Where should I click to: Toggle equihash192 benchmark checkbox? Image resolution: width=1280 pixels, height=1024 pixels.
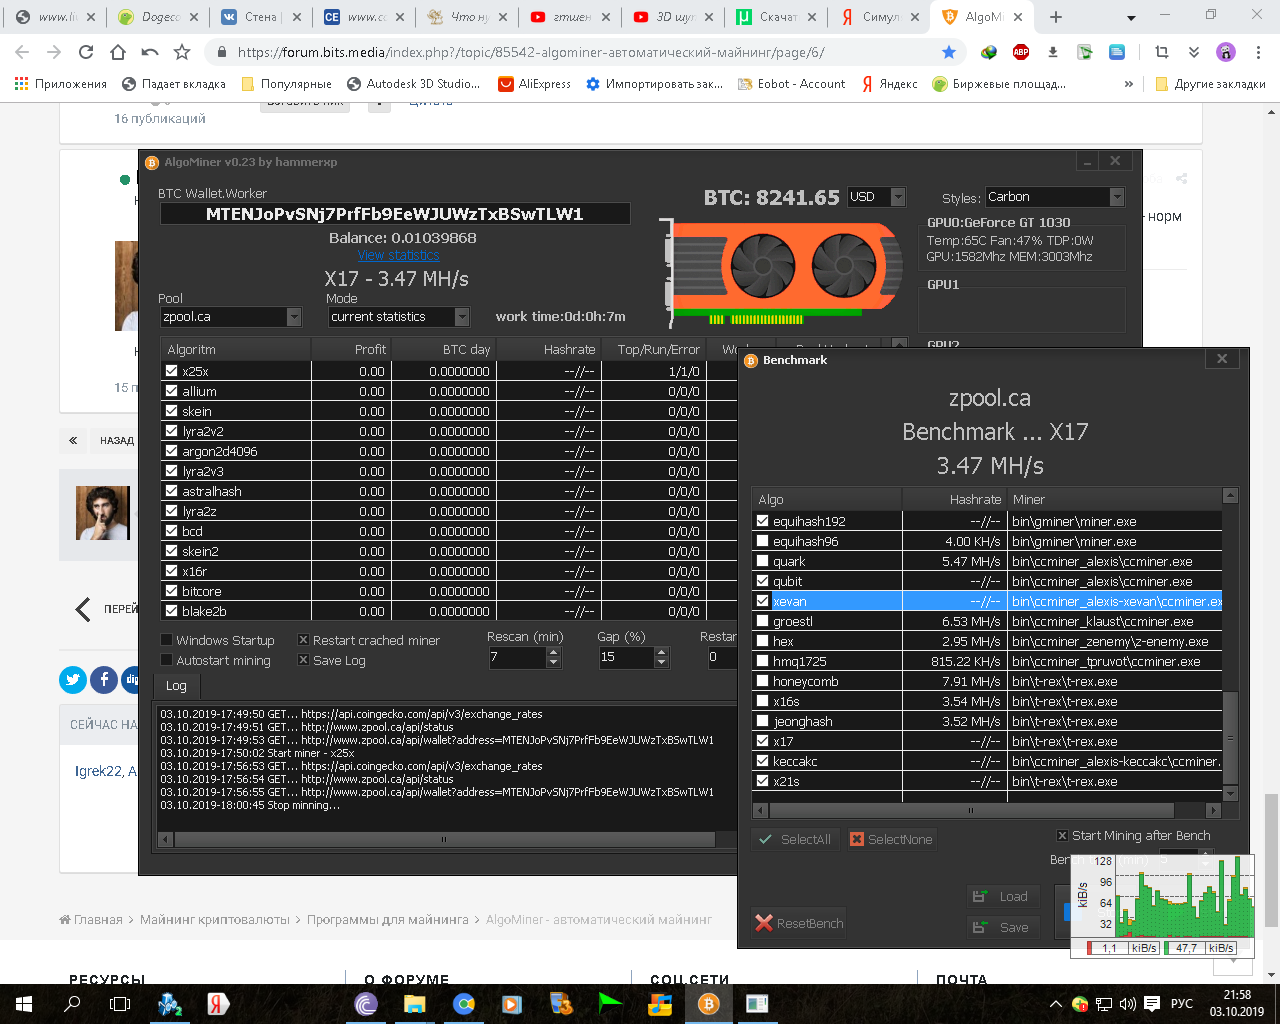click(763, 521)
